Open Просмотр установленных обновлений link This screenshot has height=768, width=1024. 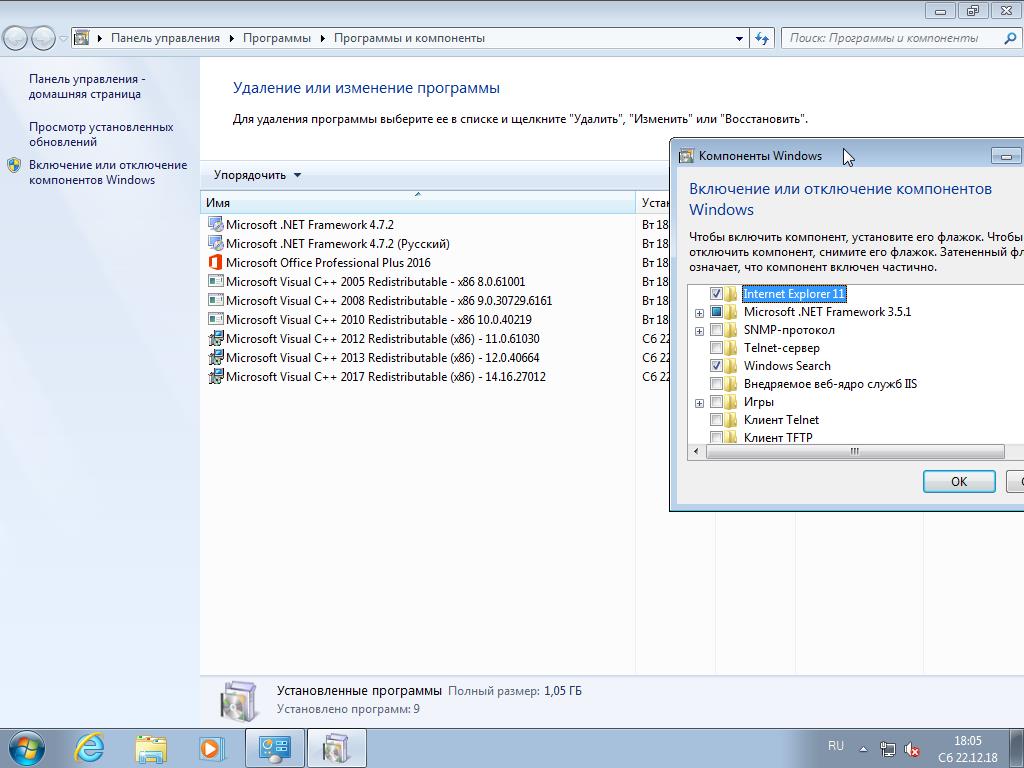(x=101, y=134)
